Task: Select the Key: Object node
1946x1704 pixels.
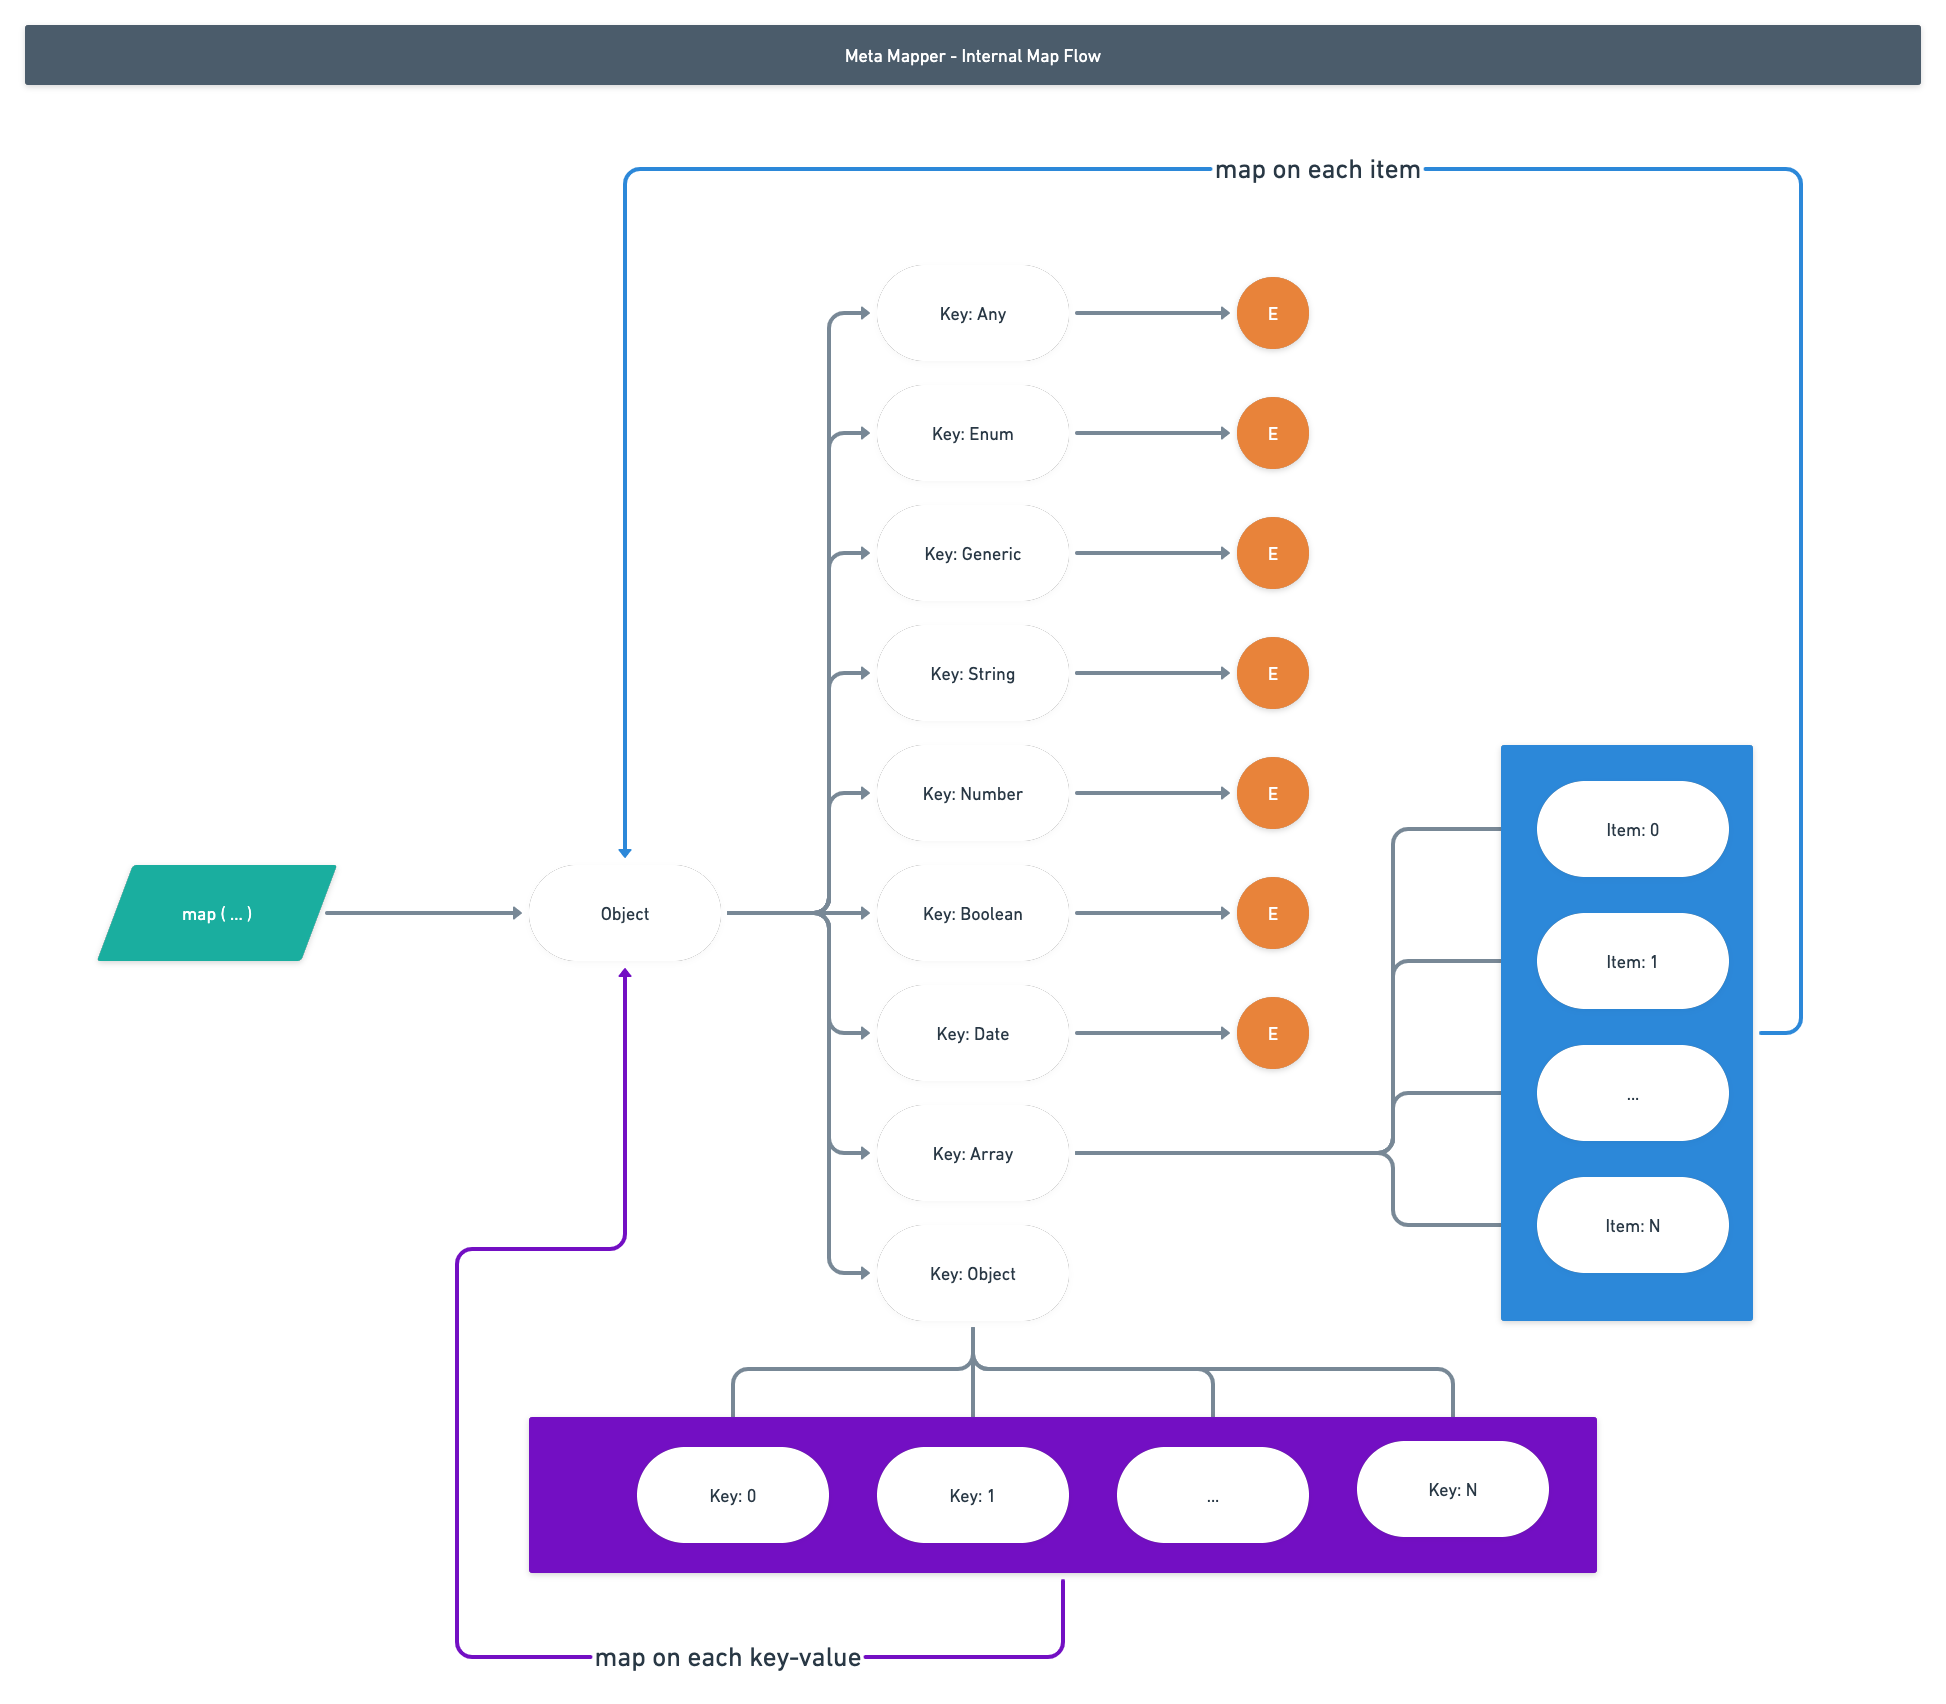Action: pyautogui.click(x=972, y=1273)
